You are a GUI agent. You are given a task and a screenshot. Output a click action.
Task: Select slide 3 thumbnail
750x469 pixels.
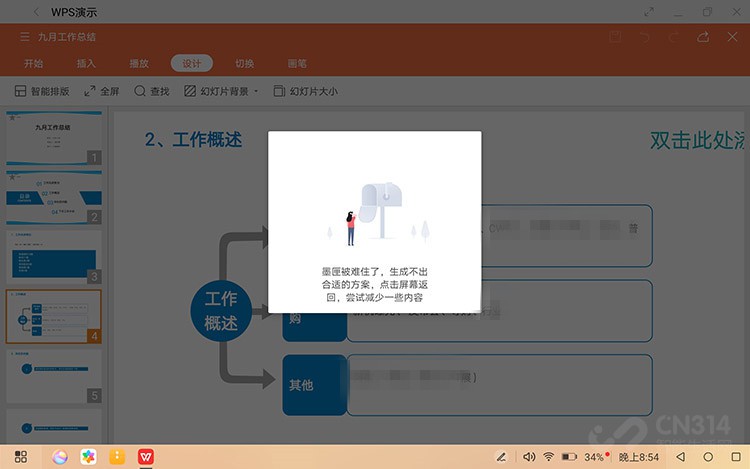(54, 257)
